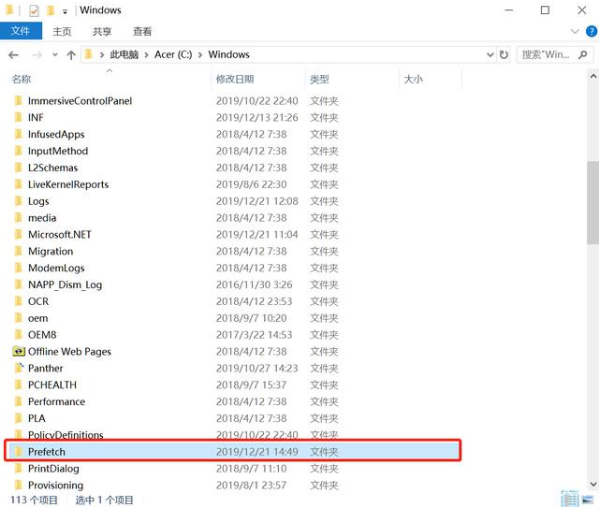
Task: Expand the recent locations dropdown arrow
Action: [55, 55]
